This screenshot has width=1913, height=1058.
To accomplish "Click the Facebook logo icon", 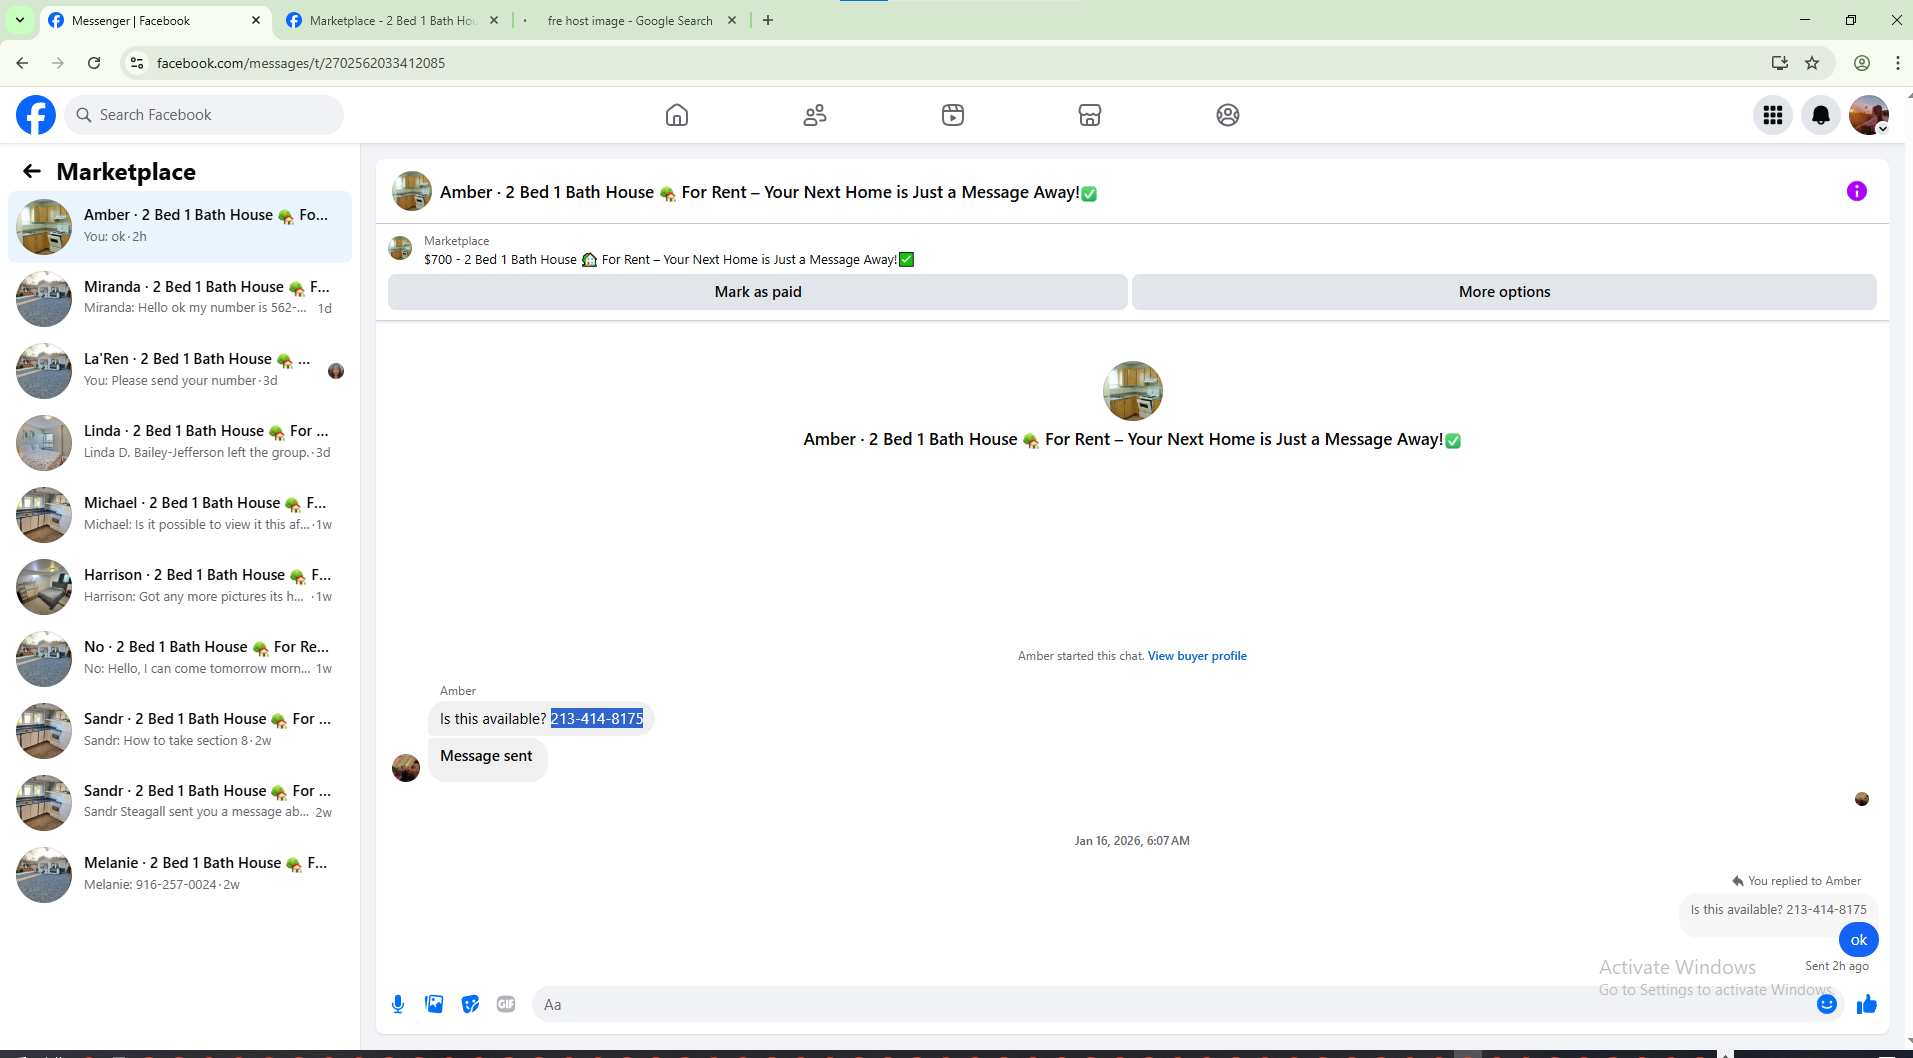I will pyautogui.click(x=36, y=115).
